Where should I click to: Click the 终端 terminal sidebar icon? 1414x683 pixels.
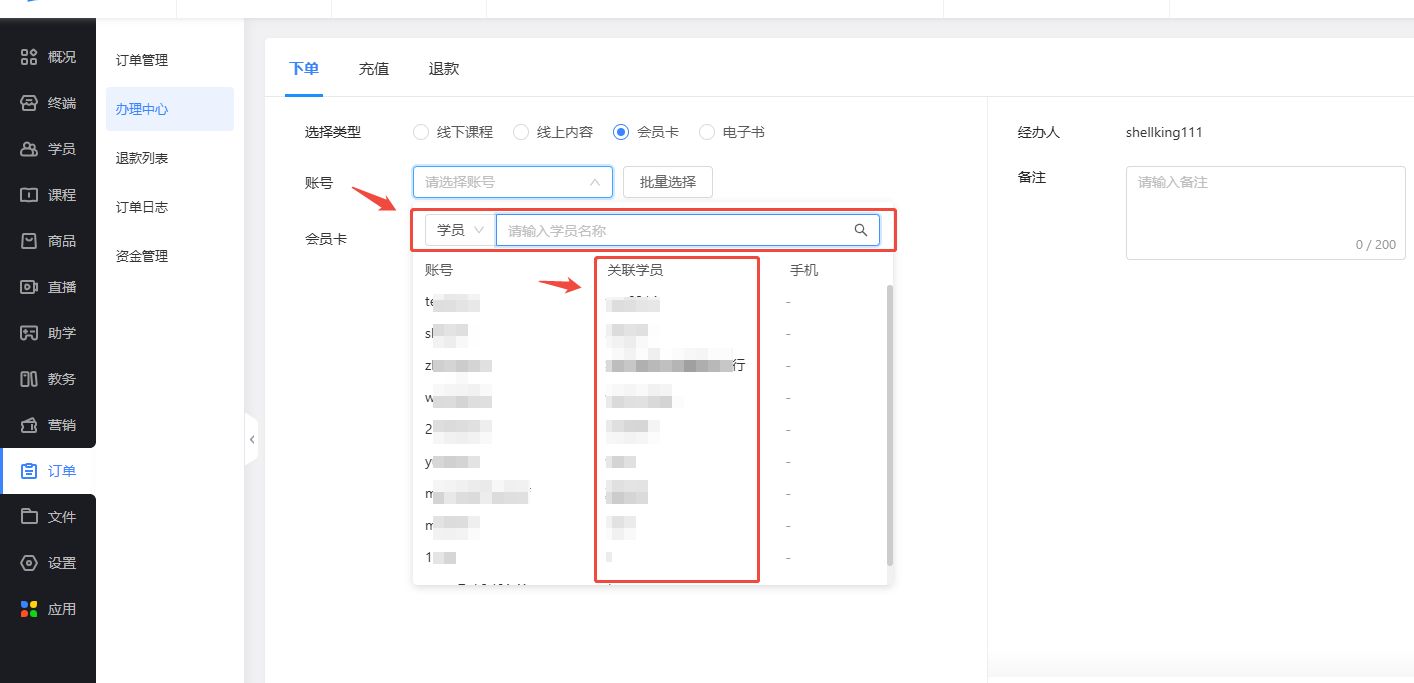30,103
